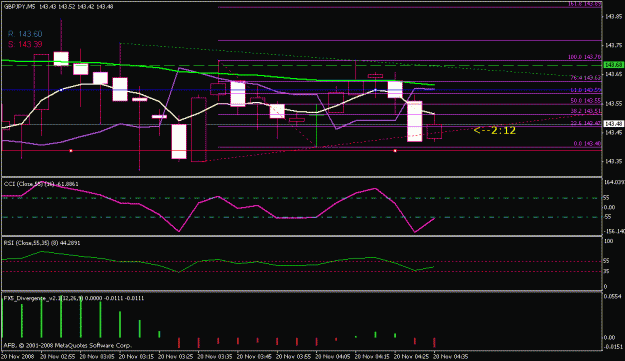Image resolution: width=625 pixels, height=361 pixels.
Task: Click the 20 Nov 2008 date on time axis
Action: [17, 356]
